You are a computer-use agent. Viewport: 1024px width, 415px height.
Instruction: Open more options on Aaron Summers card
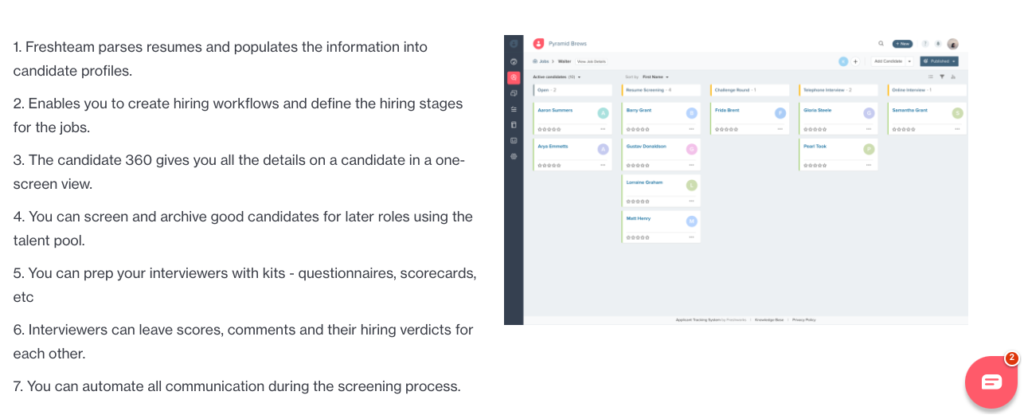[602, 129]
